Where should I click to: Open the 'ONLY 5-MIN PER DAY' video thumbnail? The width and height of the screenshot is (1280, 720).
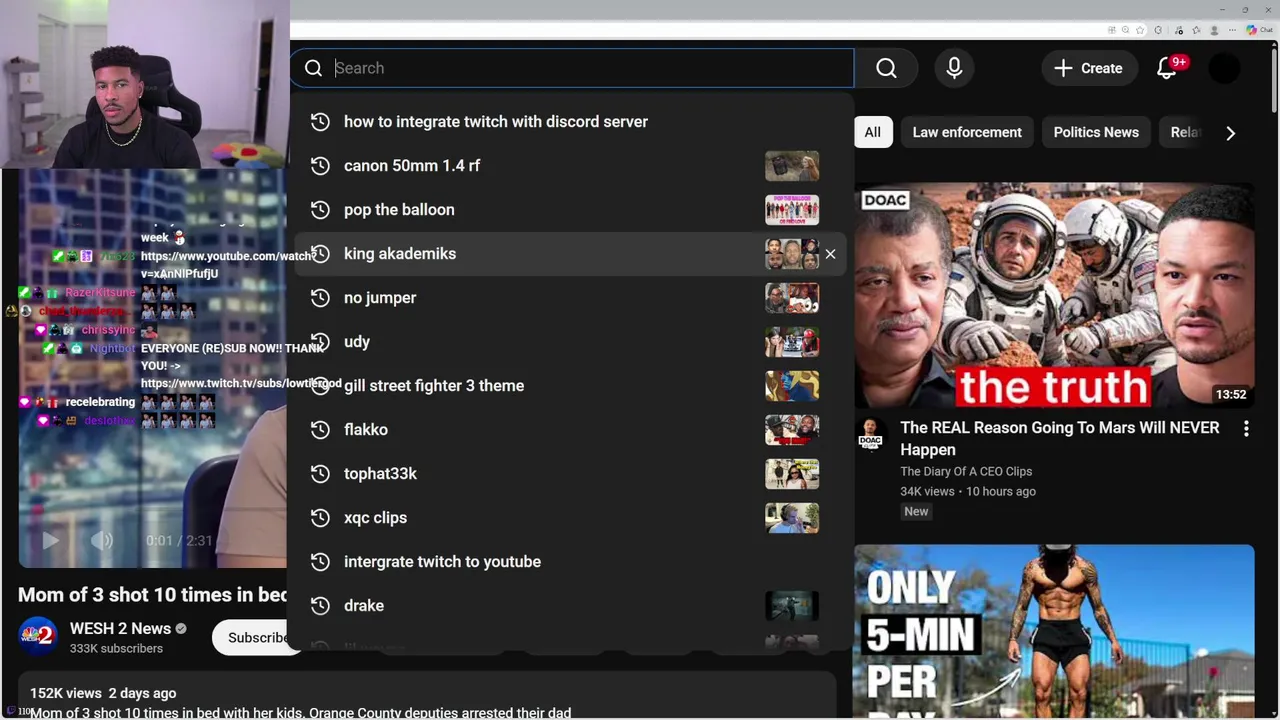tap(1054, 632)
